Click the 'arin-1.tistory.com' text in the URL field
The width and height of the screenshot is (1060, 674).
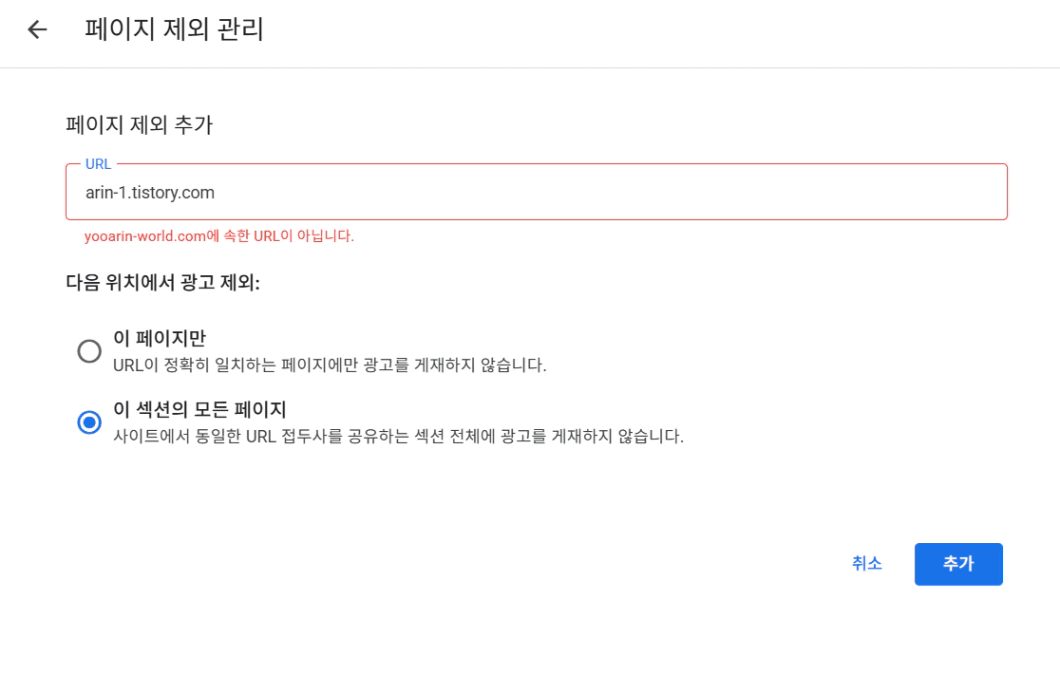pos(150,192)
